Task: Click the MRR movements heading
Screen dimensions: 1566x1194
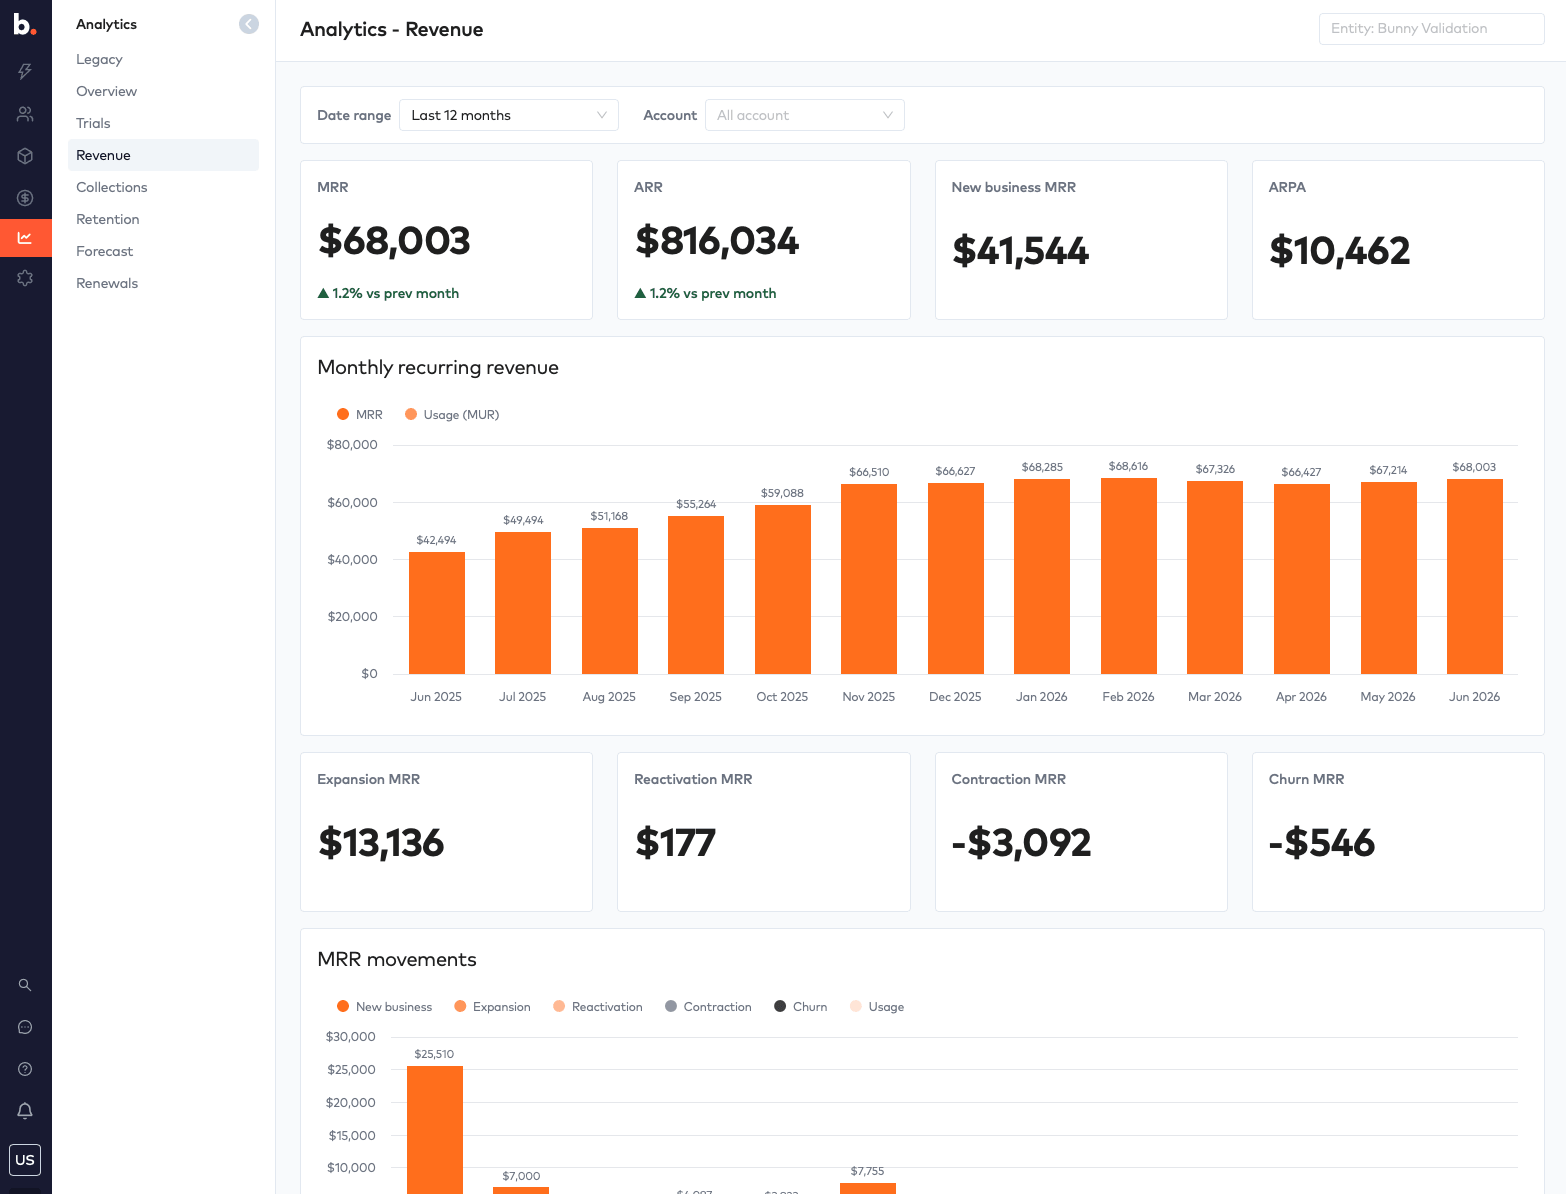Action: 397,959
